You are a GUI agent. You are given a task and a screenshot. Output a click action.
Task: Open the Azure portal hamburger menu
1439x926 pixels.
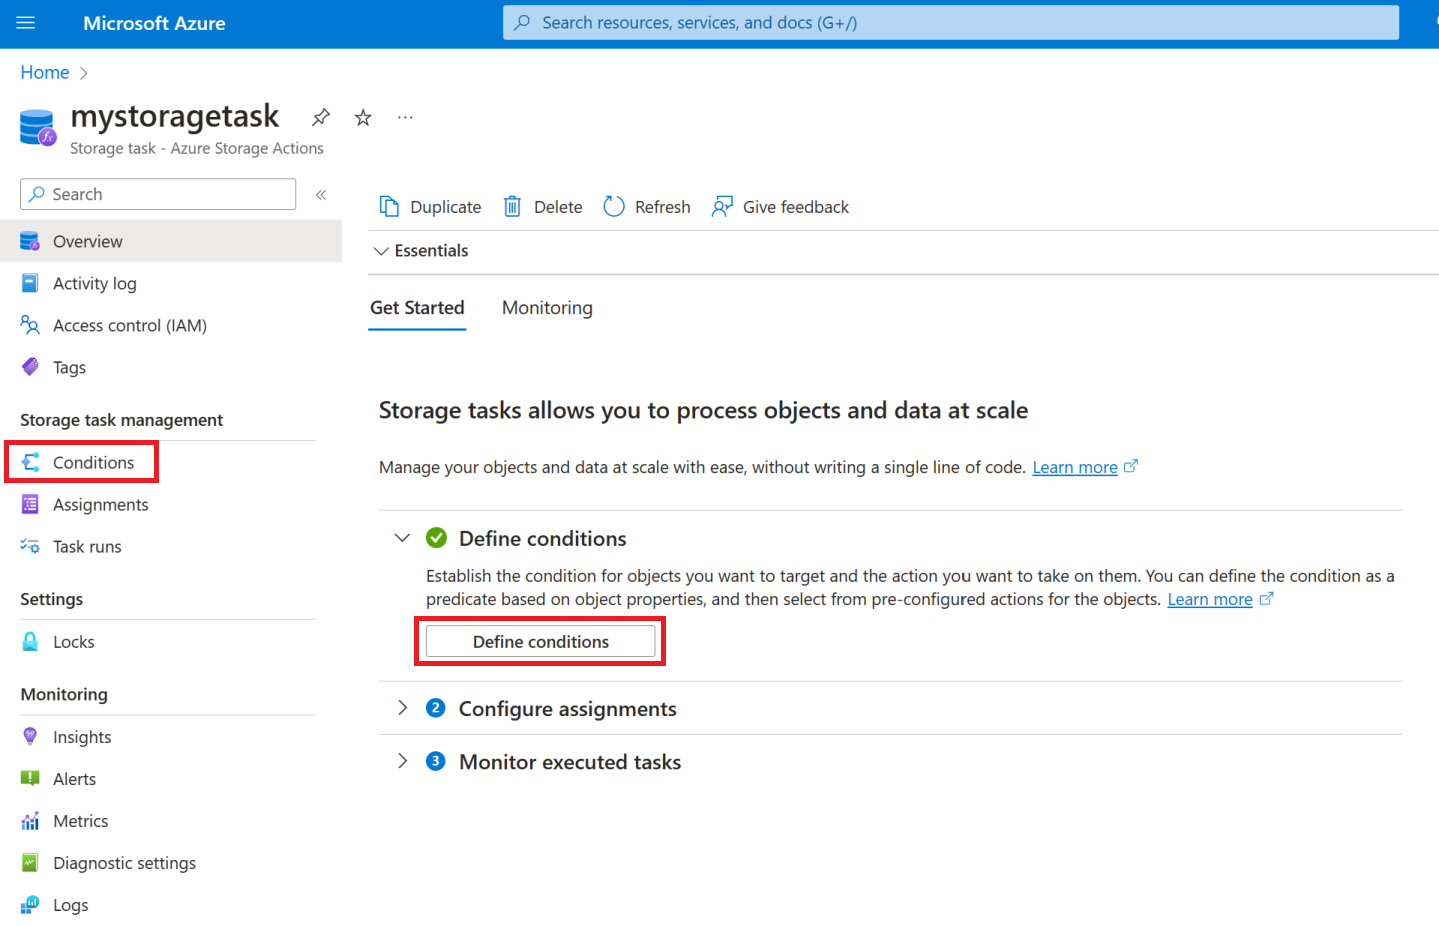pos(26,23)
